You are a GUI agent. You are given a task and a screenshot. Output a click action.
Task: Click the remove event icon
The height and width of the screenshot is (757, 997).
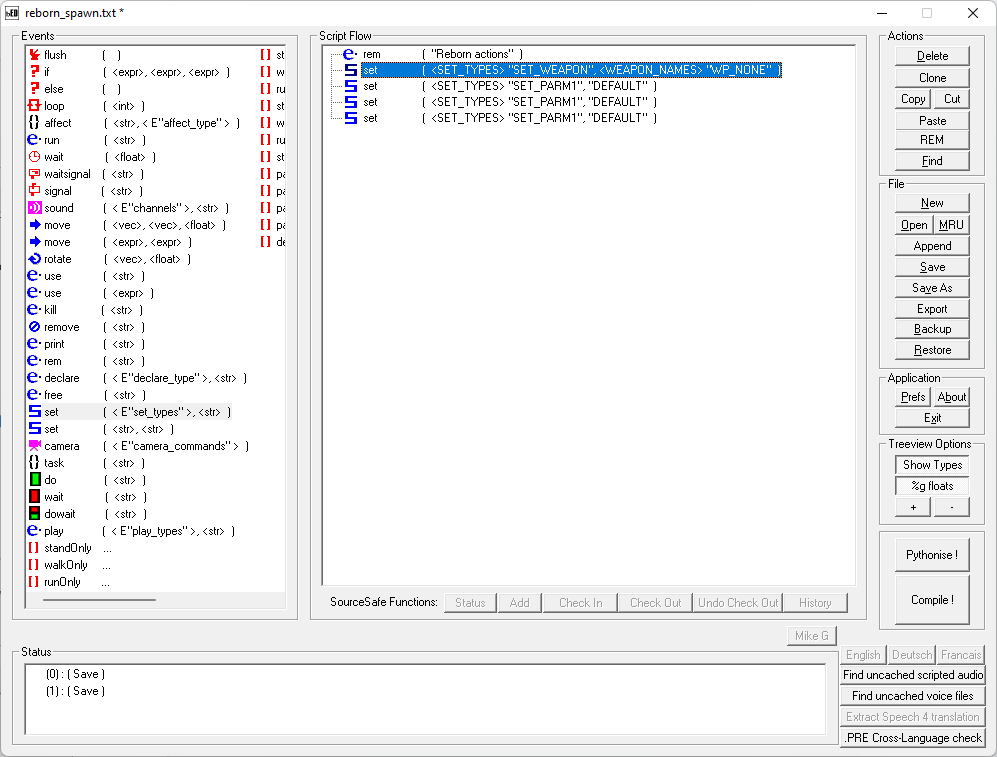(34, 327)
